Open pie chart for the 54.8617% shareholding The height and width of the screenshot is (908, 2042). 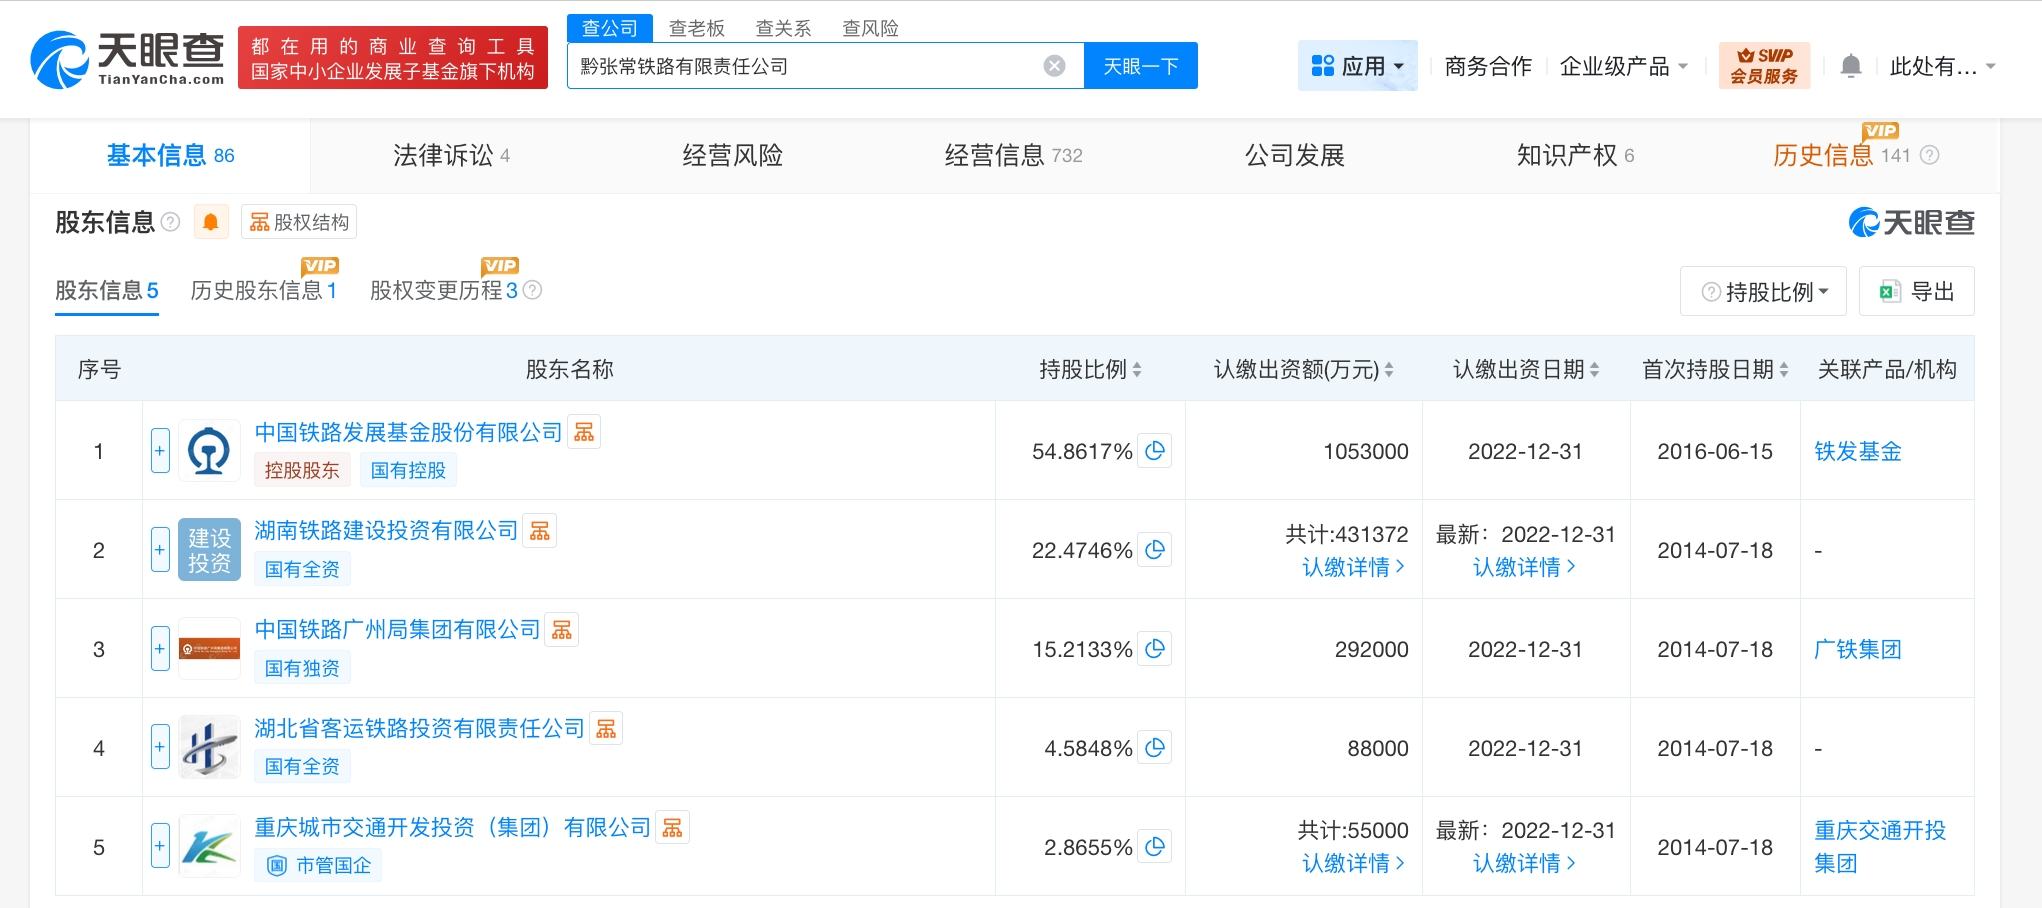(x=1155, y=451)
